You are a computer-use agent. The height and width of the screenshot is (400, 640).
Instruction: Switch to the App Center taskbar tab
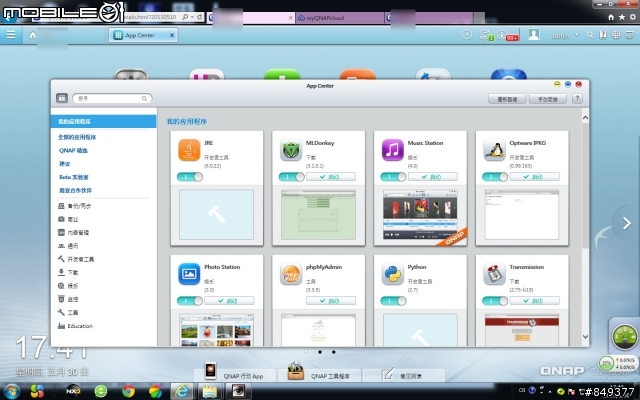coord(143,35)
